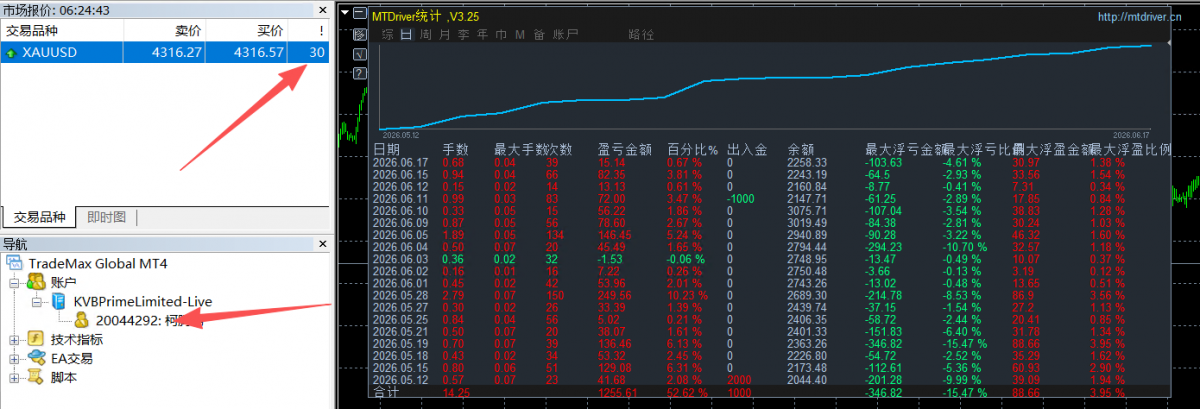Select the 周 weekly tab in MTDriver
The image size is (1200, 409).
click(x=426, y=35)
